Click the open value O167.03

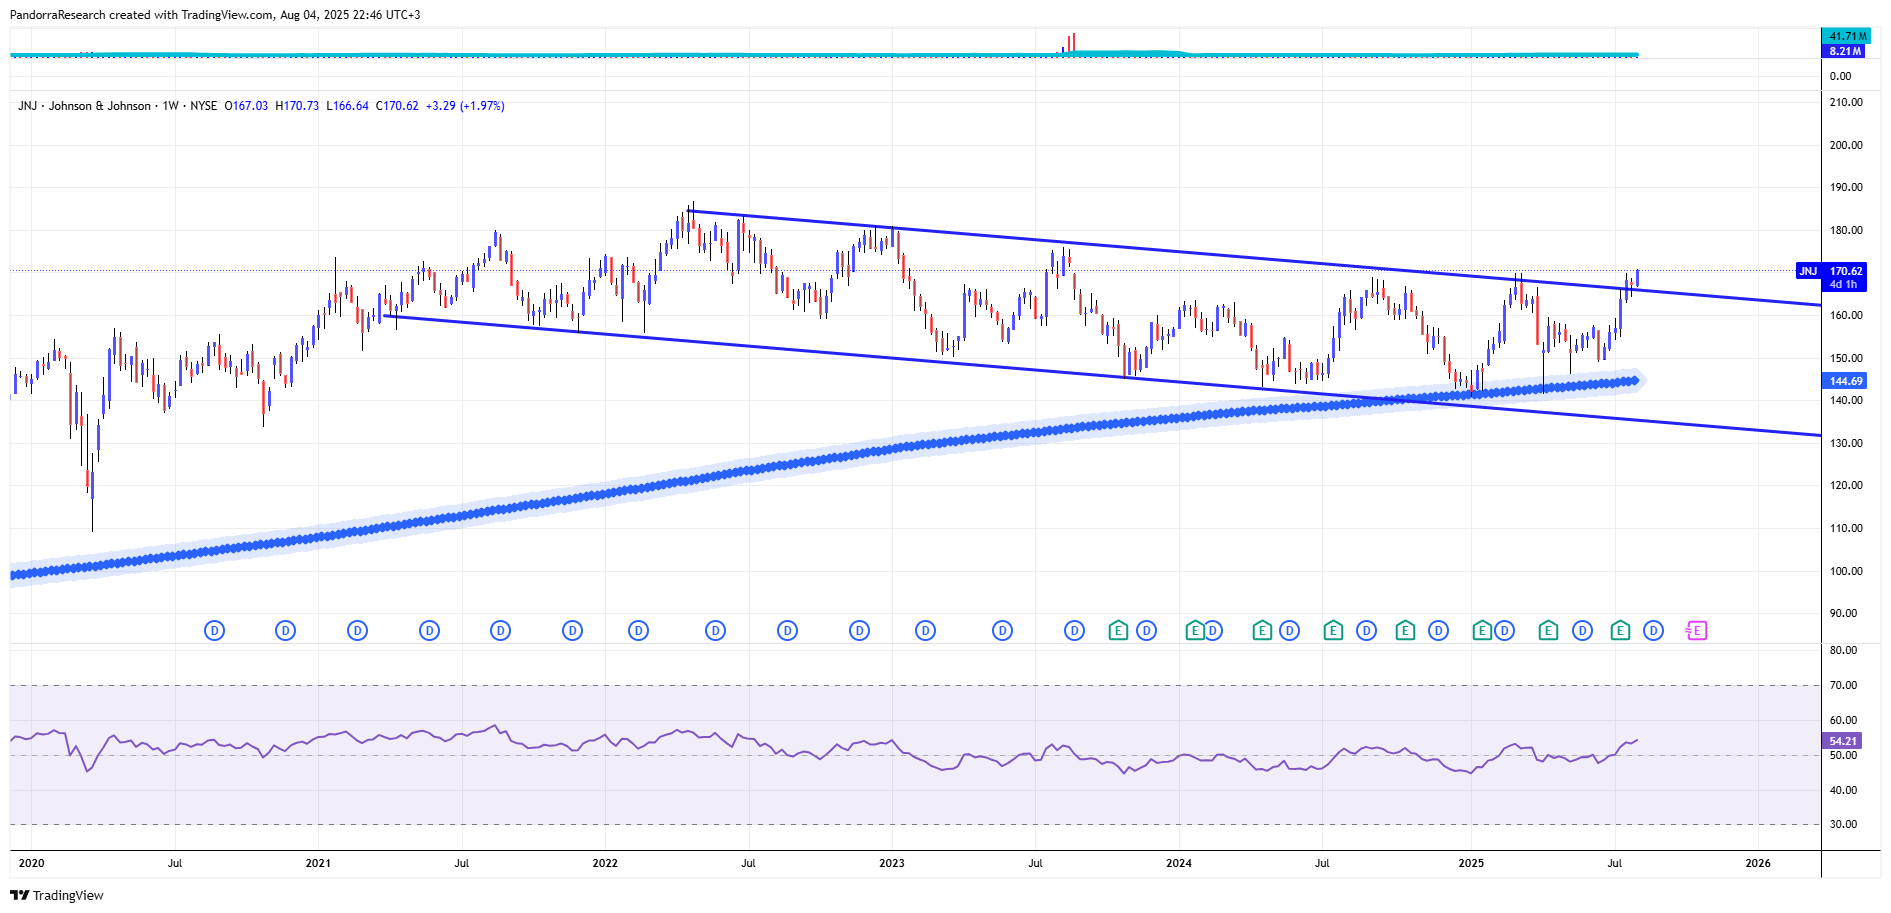[x=246, y=106]
